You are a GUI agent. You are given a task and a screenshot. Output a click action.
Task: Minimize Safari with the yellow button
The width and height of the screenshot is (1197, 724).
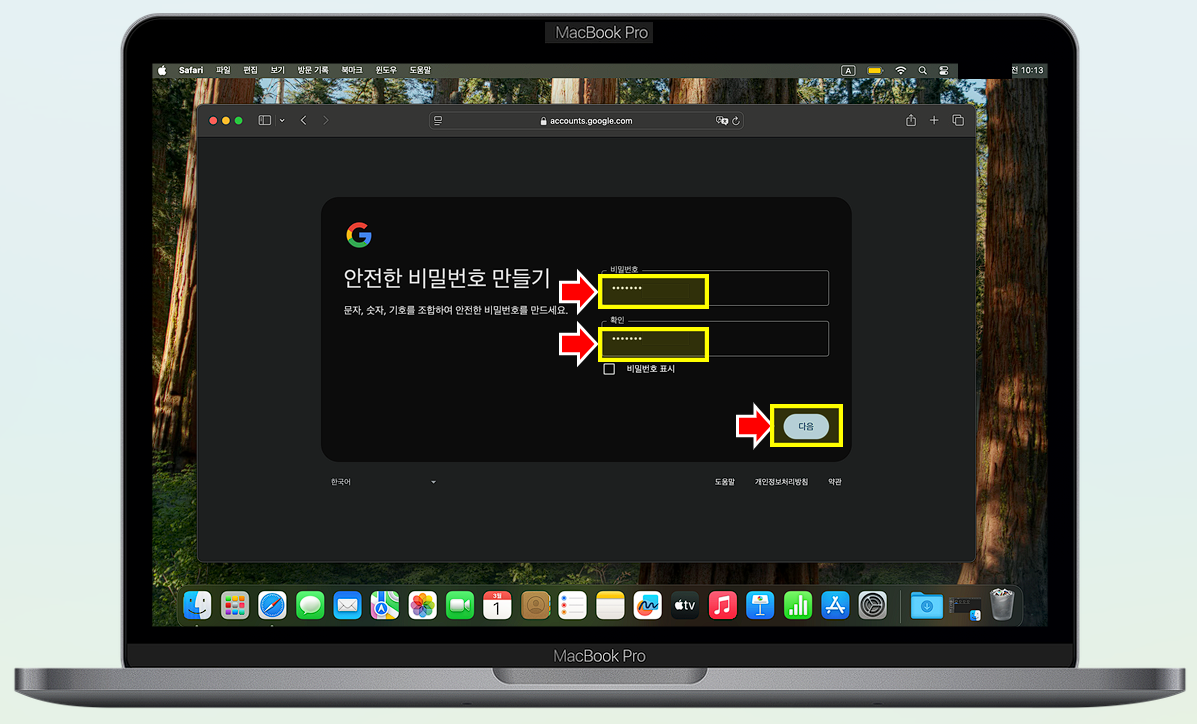click(226, 121)
